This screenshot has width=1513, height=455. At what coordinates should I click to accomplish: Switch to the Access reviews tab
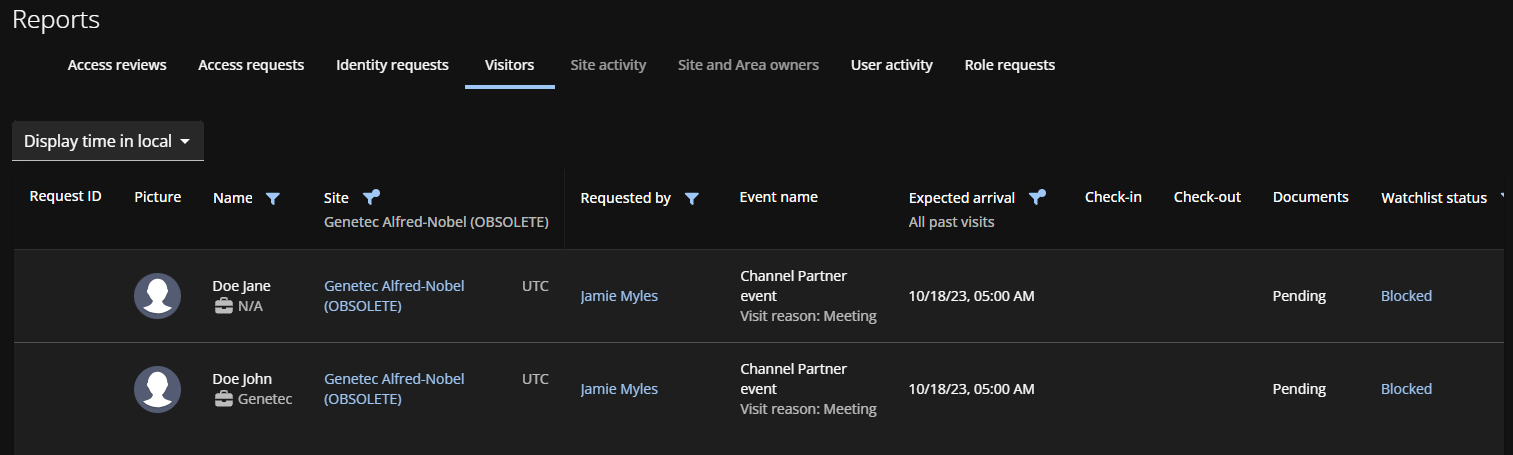tap(117, 65)
